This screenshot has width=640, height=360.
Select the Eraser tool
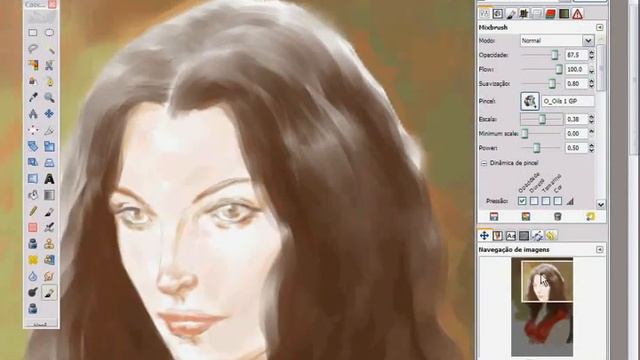point(33,227)
